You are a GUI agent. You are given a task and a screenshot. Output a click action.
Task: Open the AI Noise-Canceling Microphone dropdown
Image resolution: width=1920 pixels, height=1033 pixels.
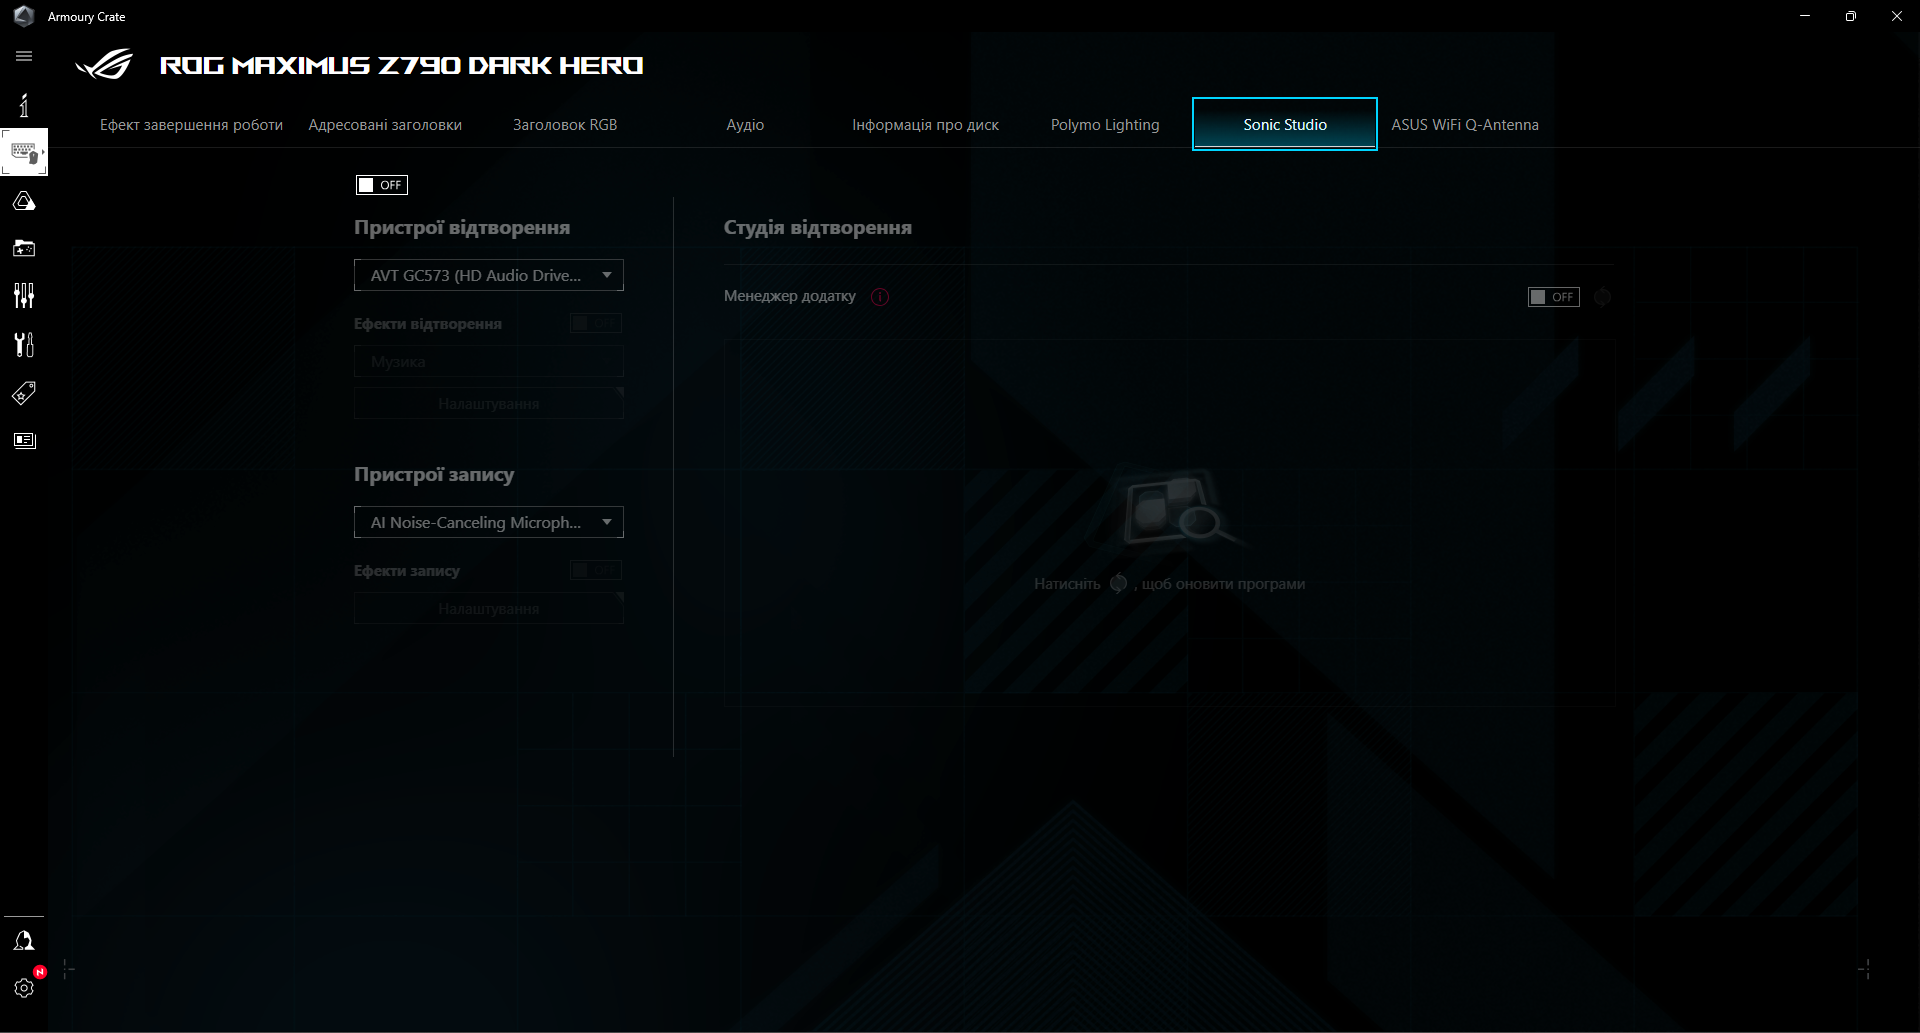[x=488, y=522]
